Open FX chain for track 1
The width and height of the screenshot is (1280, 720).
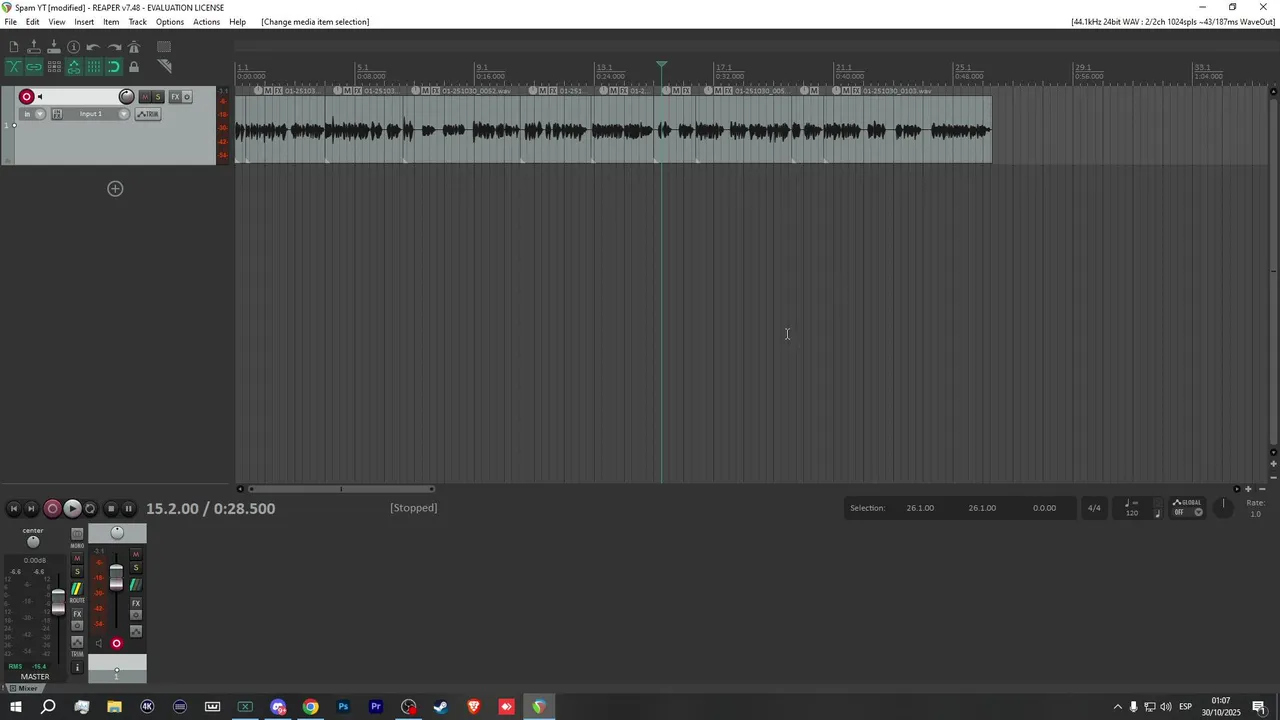coord(175,97)
